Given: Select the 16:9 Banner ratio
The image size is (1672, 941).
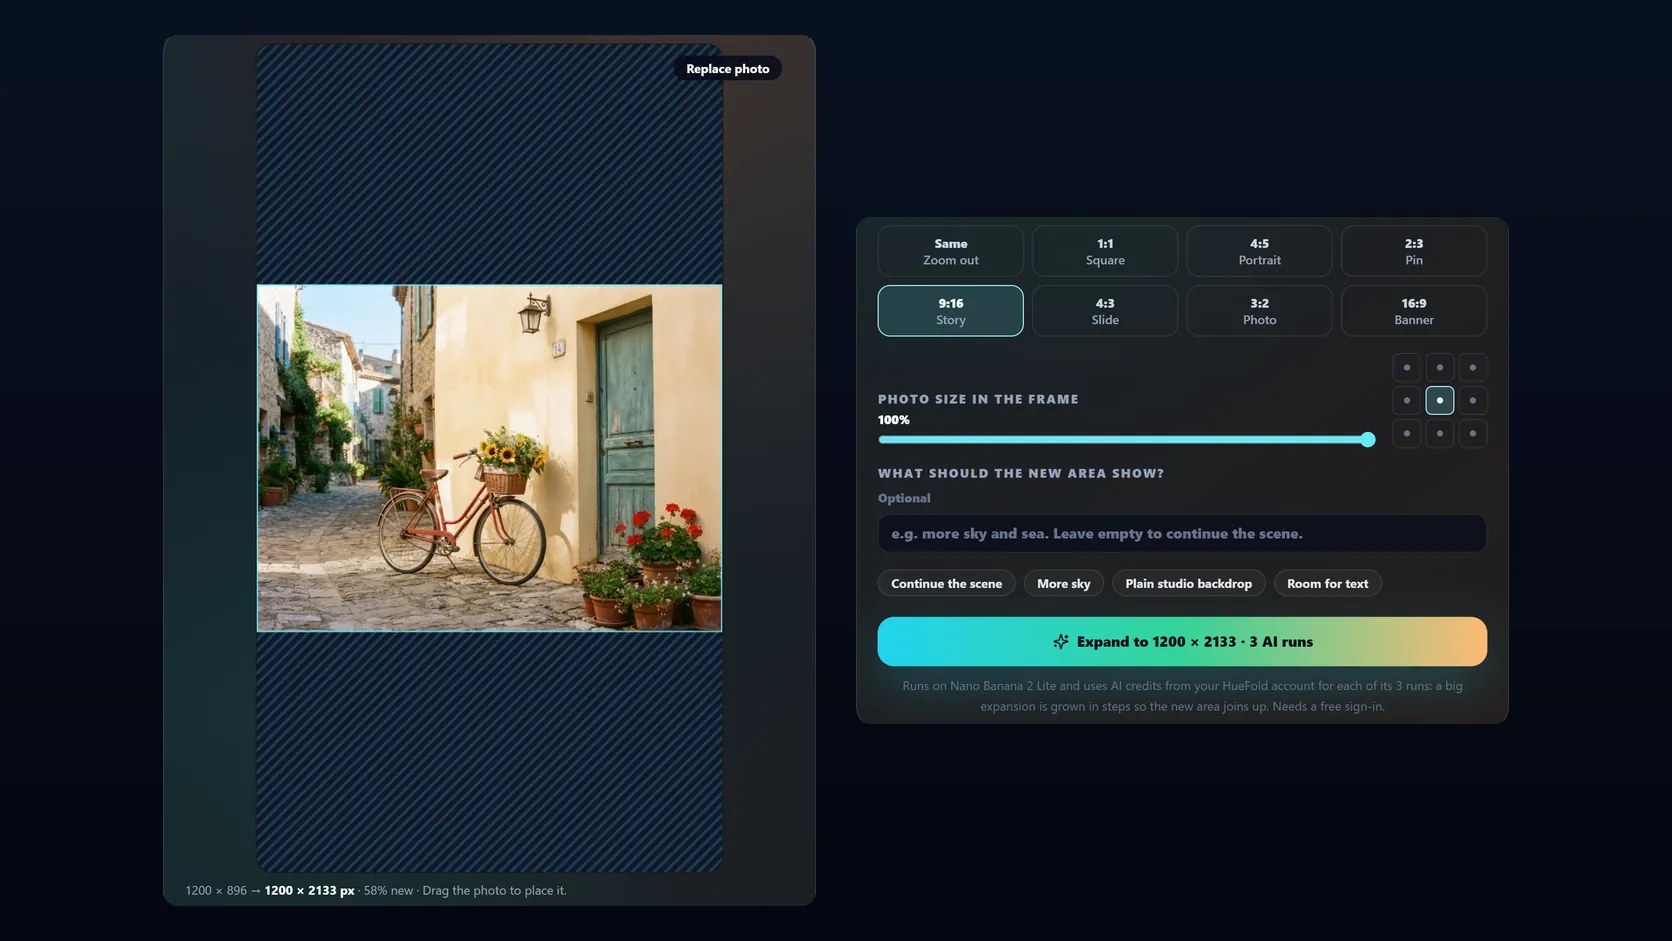Looking at the screenshot, I should (x=1414, y=311).
